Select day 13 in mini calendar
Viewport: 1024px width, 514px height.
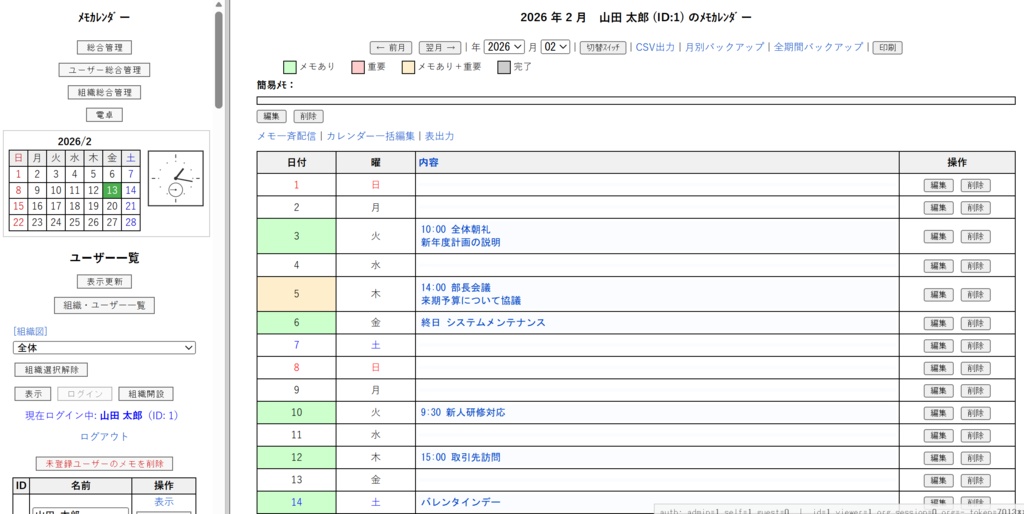pos(112,190)
